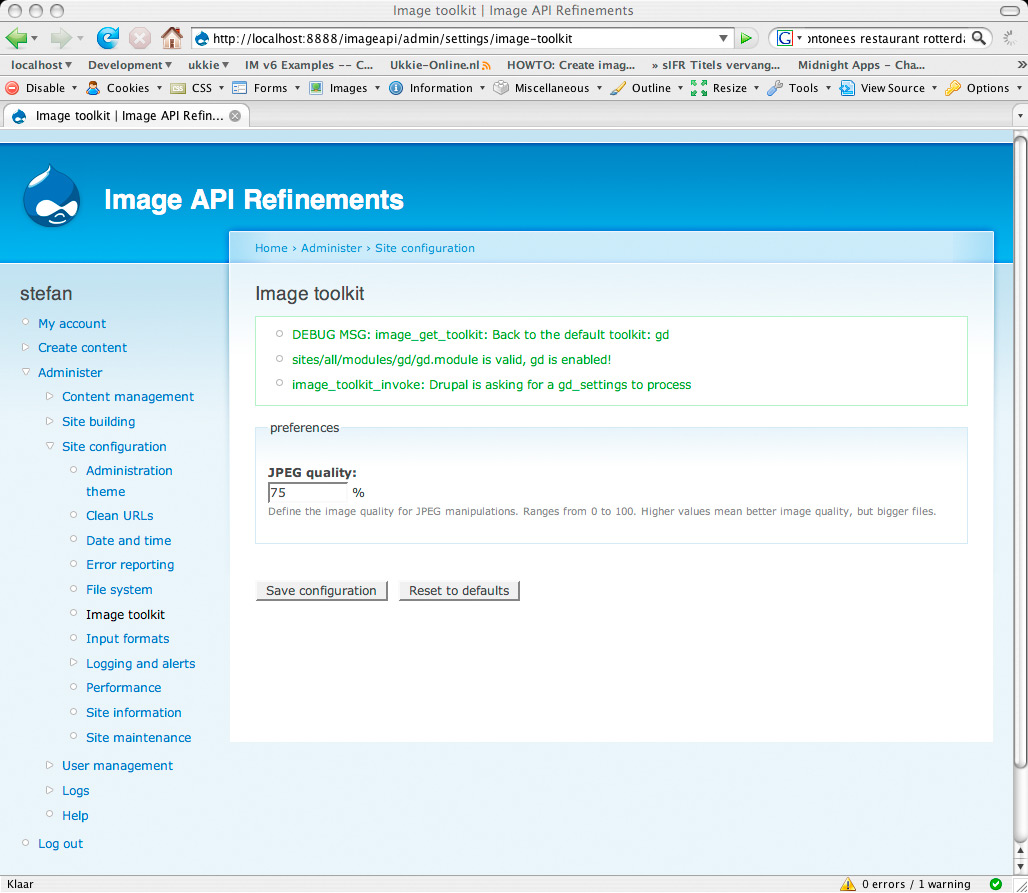Click the Home icon in the toolbar
Image resolution: width=1028 pixels, height=893 pixels.
(172, 38)
